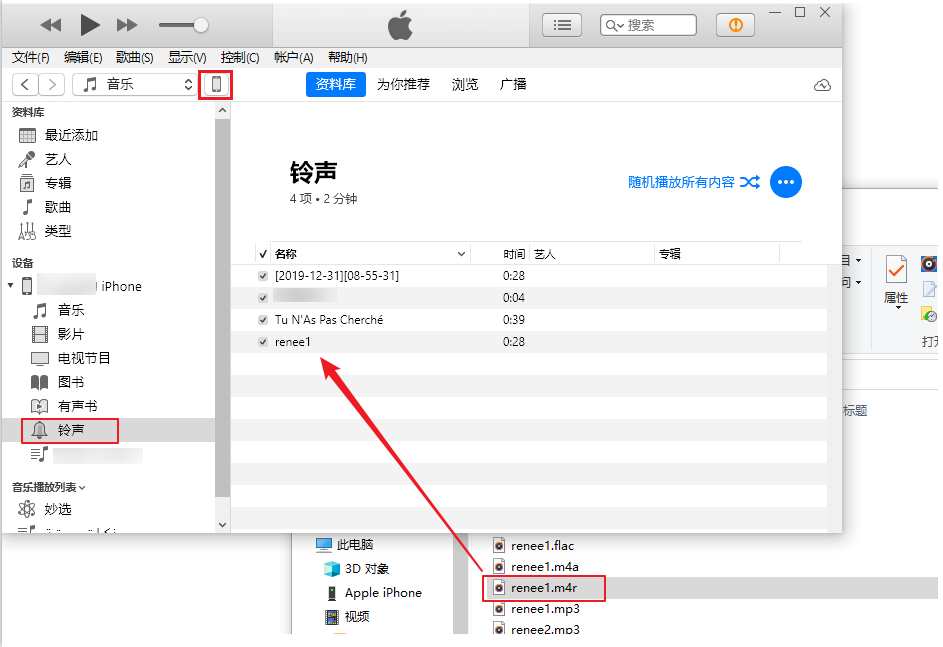Select 此电脑 in Explorer navigation pane
This screenshot has height=647, width=943.
click(x=345, y=545)
